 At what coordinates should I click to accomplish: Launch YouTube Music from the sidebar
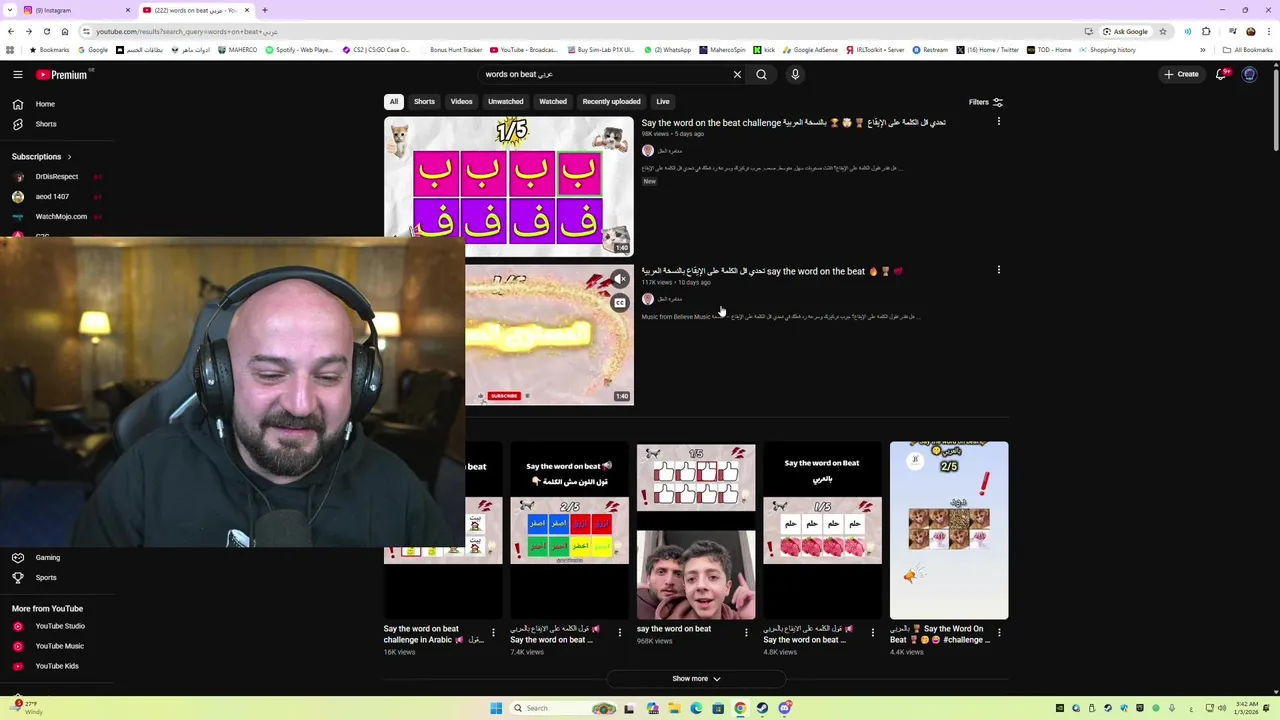pyautogui.click(x=59, y=646)
